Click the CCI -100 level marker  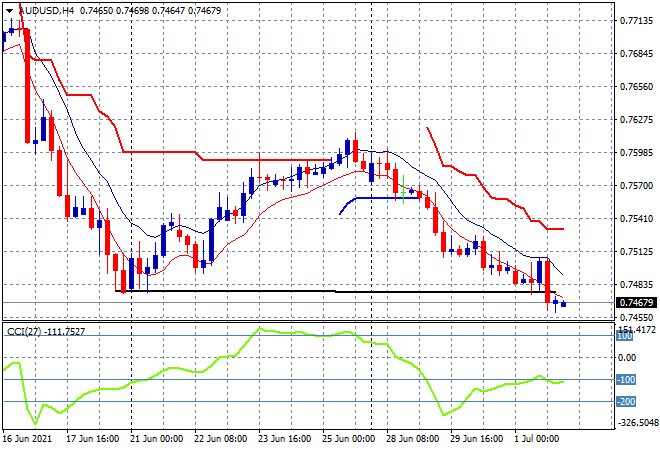tap(626, 380)
